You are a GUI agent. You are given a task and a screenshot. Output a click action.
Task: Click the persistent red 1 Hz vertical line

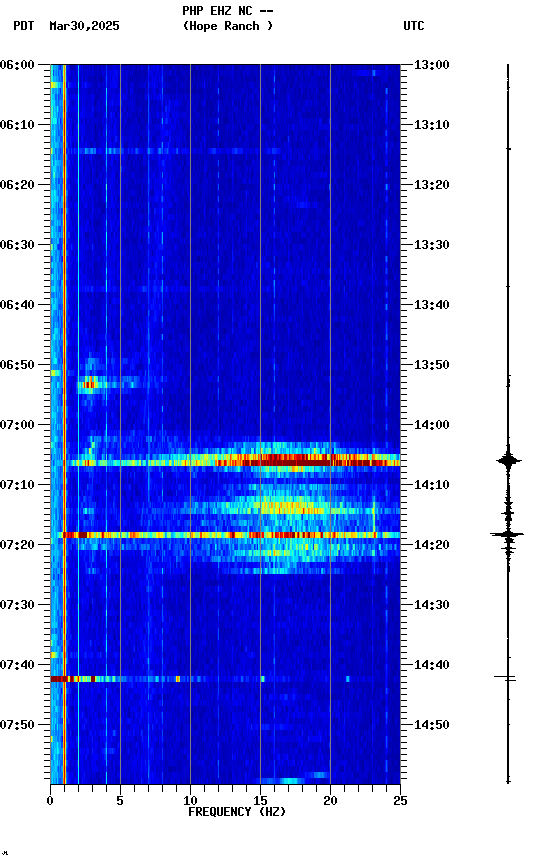pos(64,424)
